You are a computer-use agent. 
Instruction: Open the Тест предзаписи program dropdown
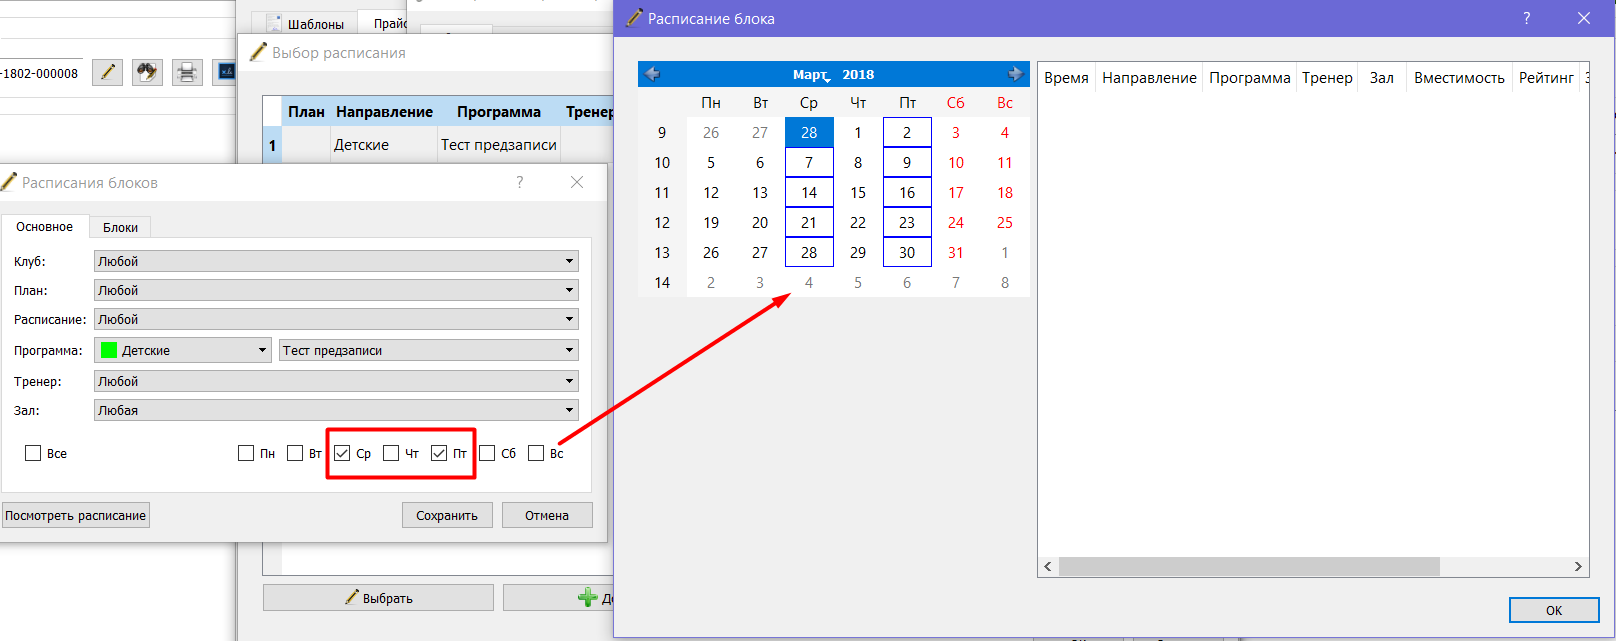(428, 350)
